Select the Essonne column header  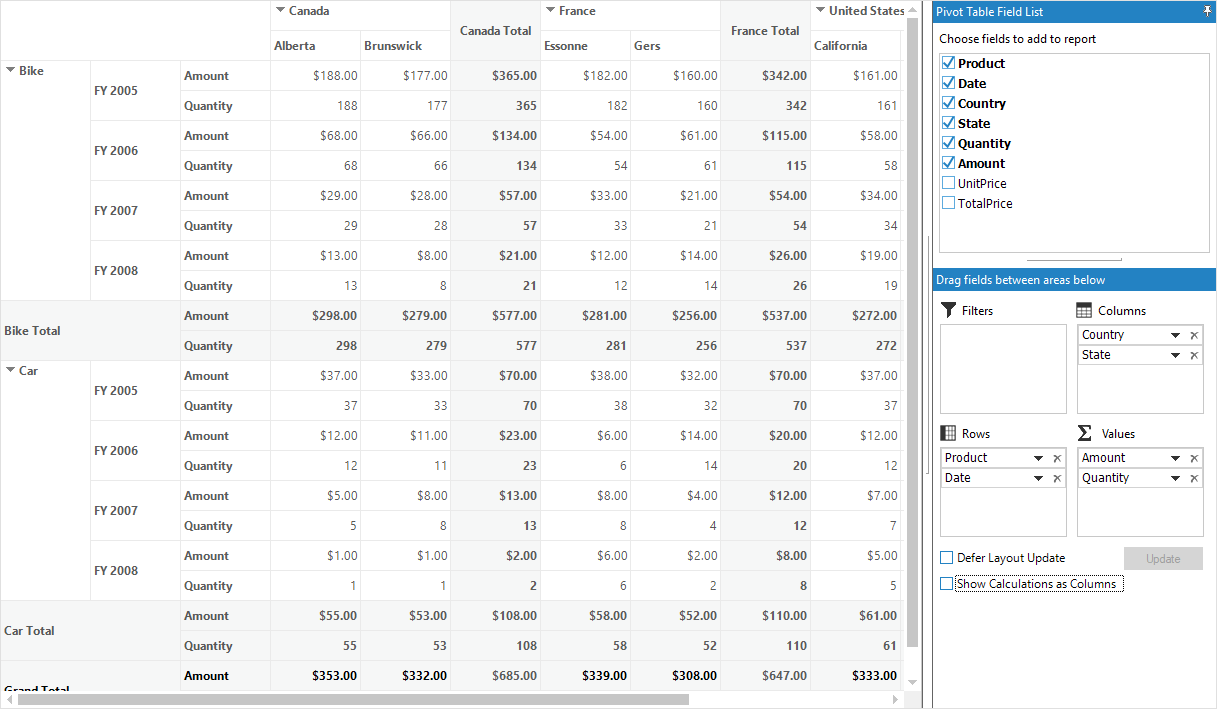tap(585, 46)
